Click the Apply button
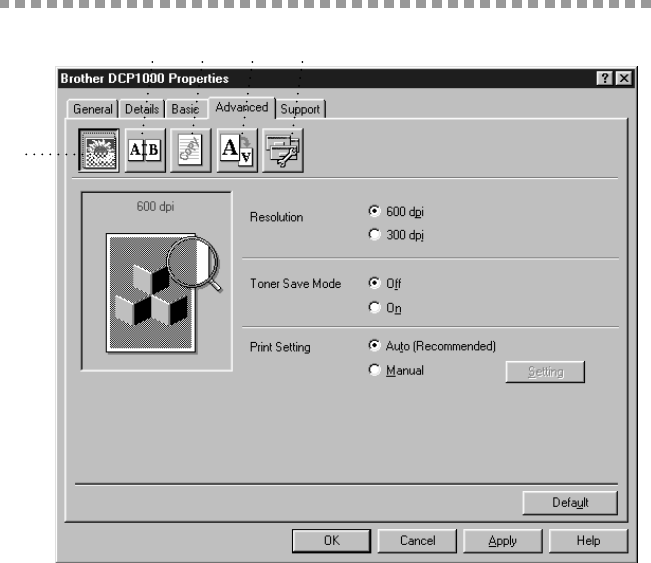The height and width of the screenshot is (563, 651). pyautogui.click(x=503, y=541)
